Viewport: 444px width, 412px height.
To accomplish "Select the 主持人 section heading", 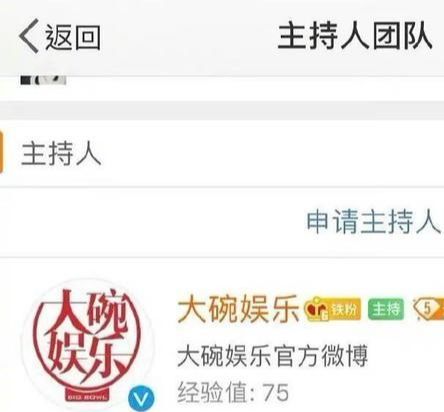I will (x=61, y=153).
